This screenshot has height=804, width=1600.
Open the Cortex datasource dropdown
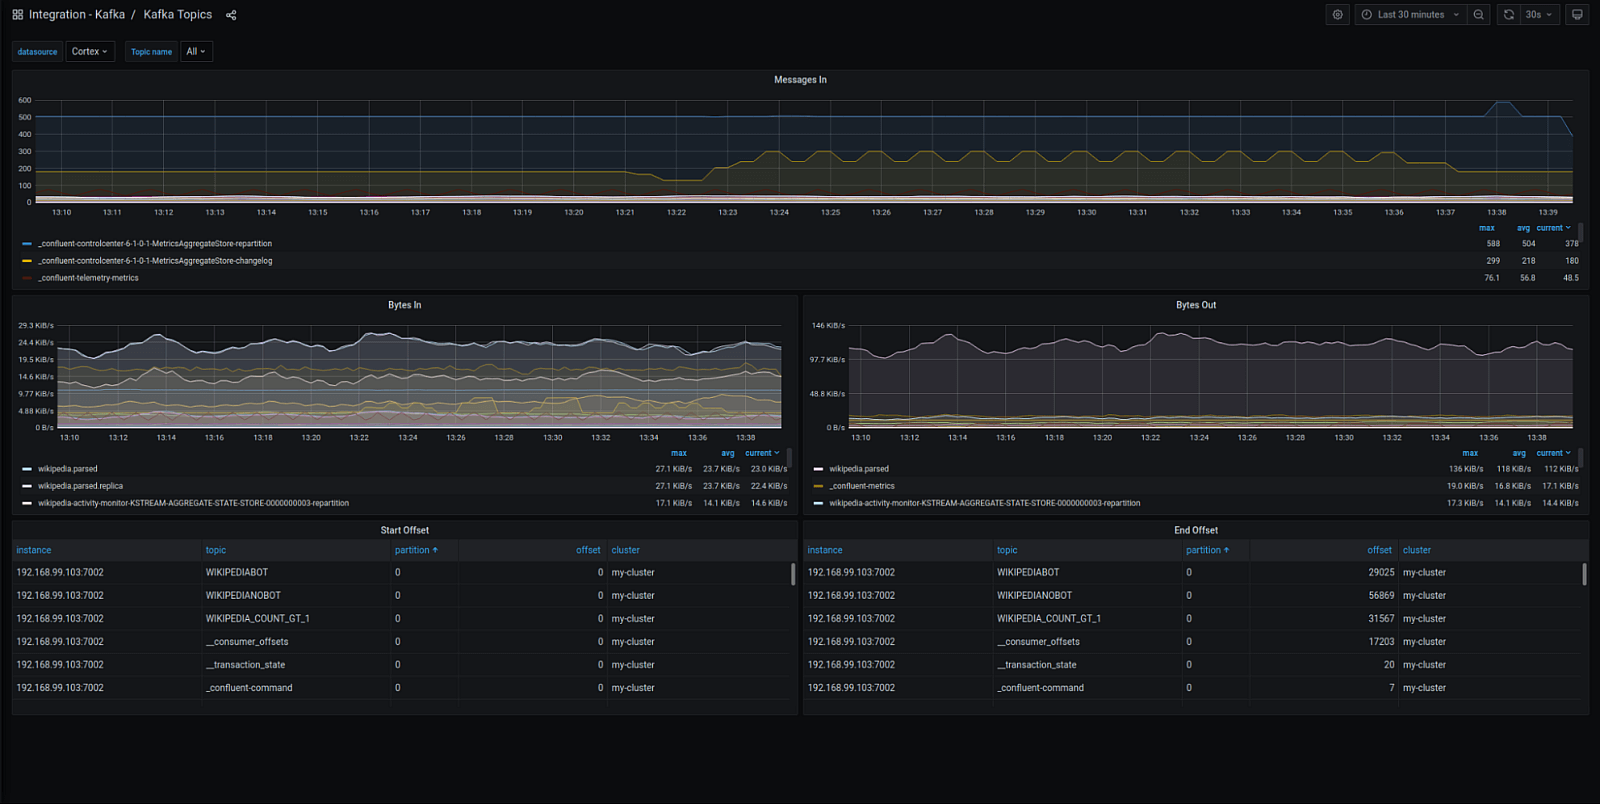(x=90, y=52)
